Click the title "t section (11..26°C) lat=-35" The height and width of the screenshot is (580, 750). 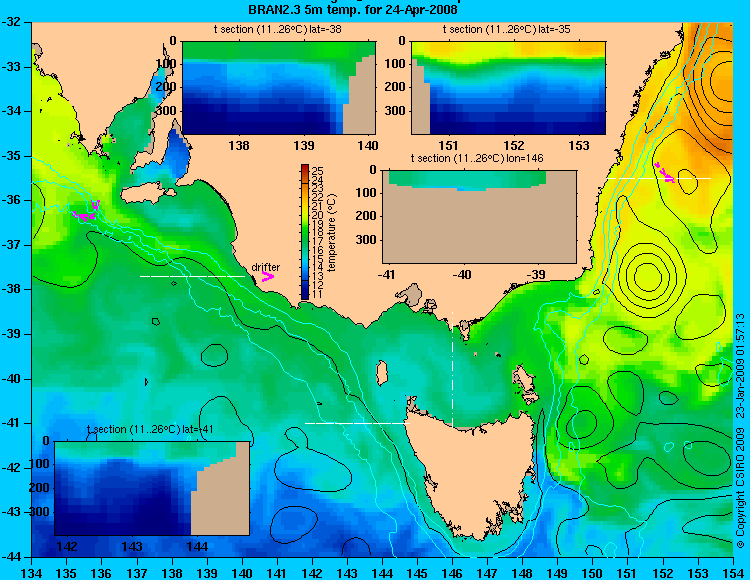[x=507, y=29]
